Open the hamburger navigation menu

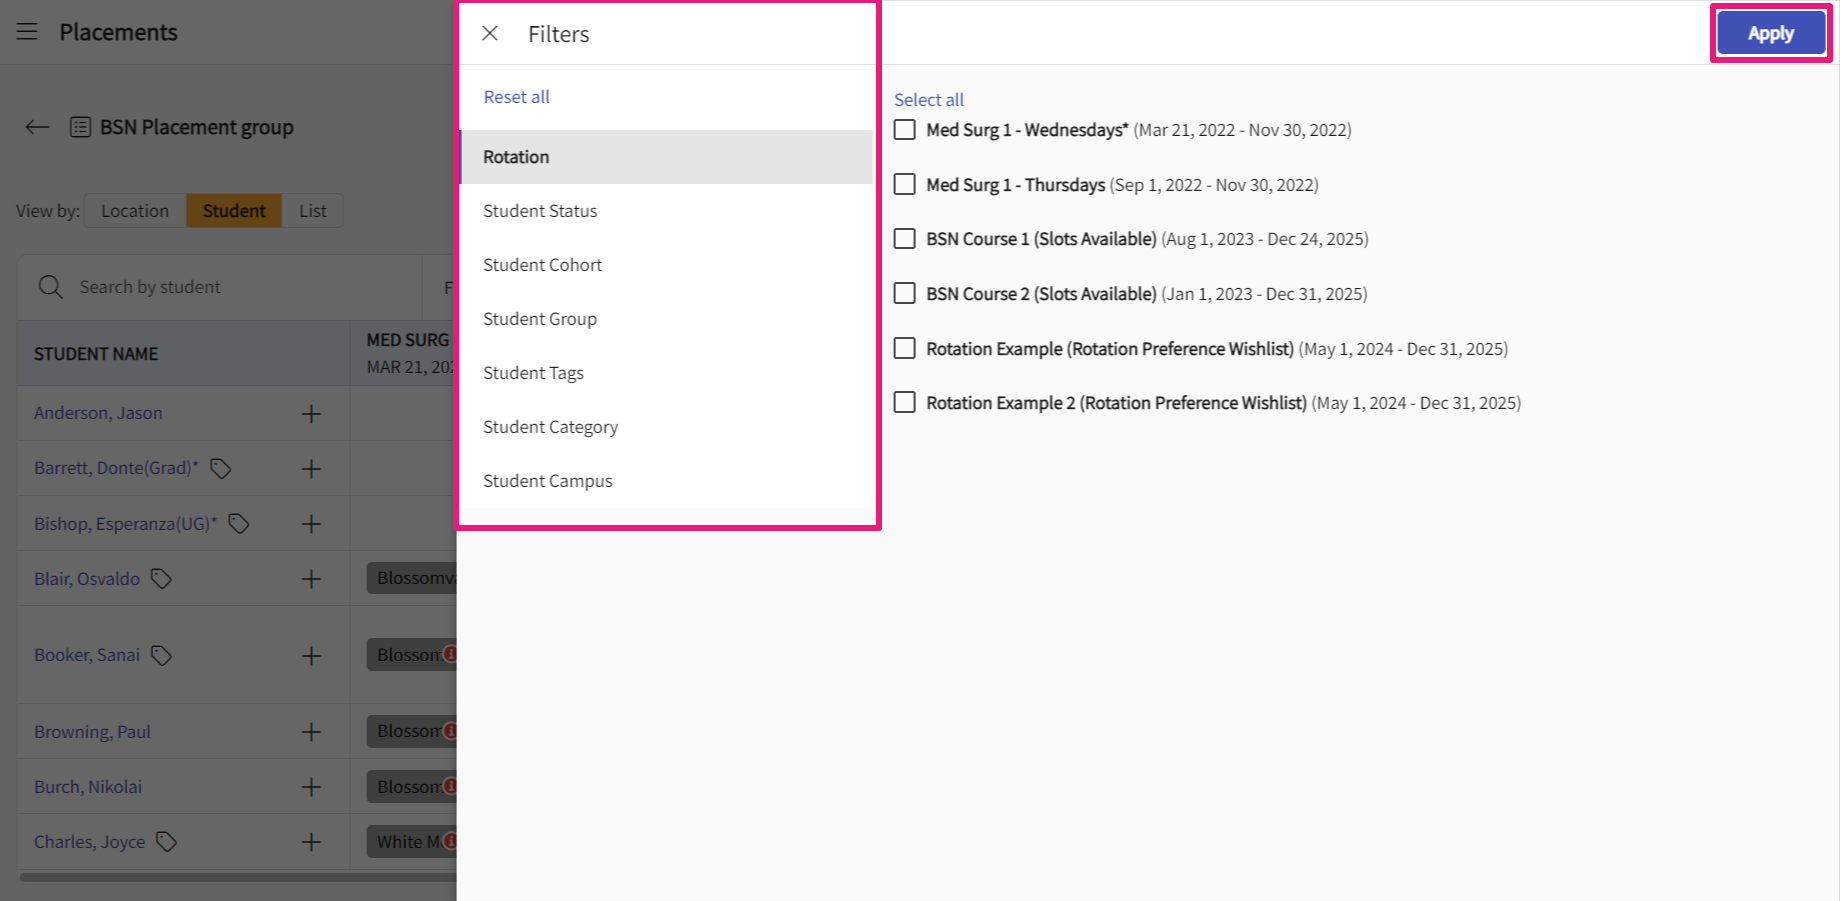click(x=27, y=32)
